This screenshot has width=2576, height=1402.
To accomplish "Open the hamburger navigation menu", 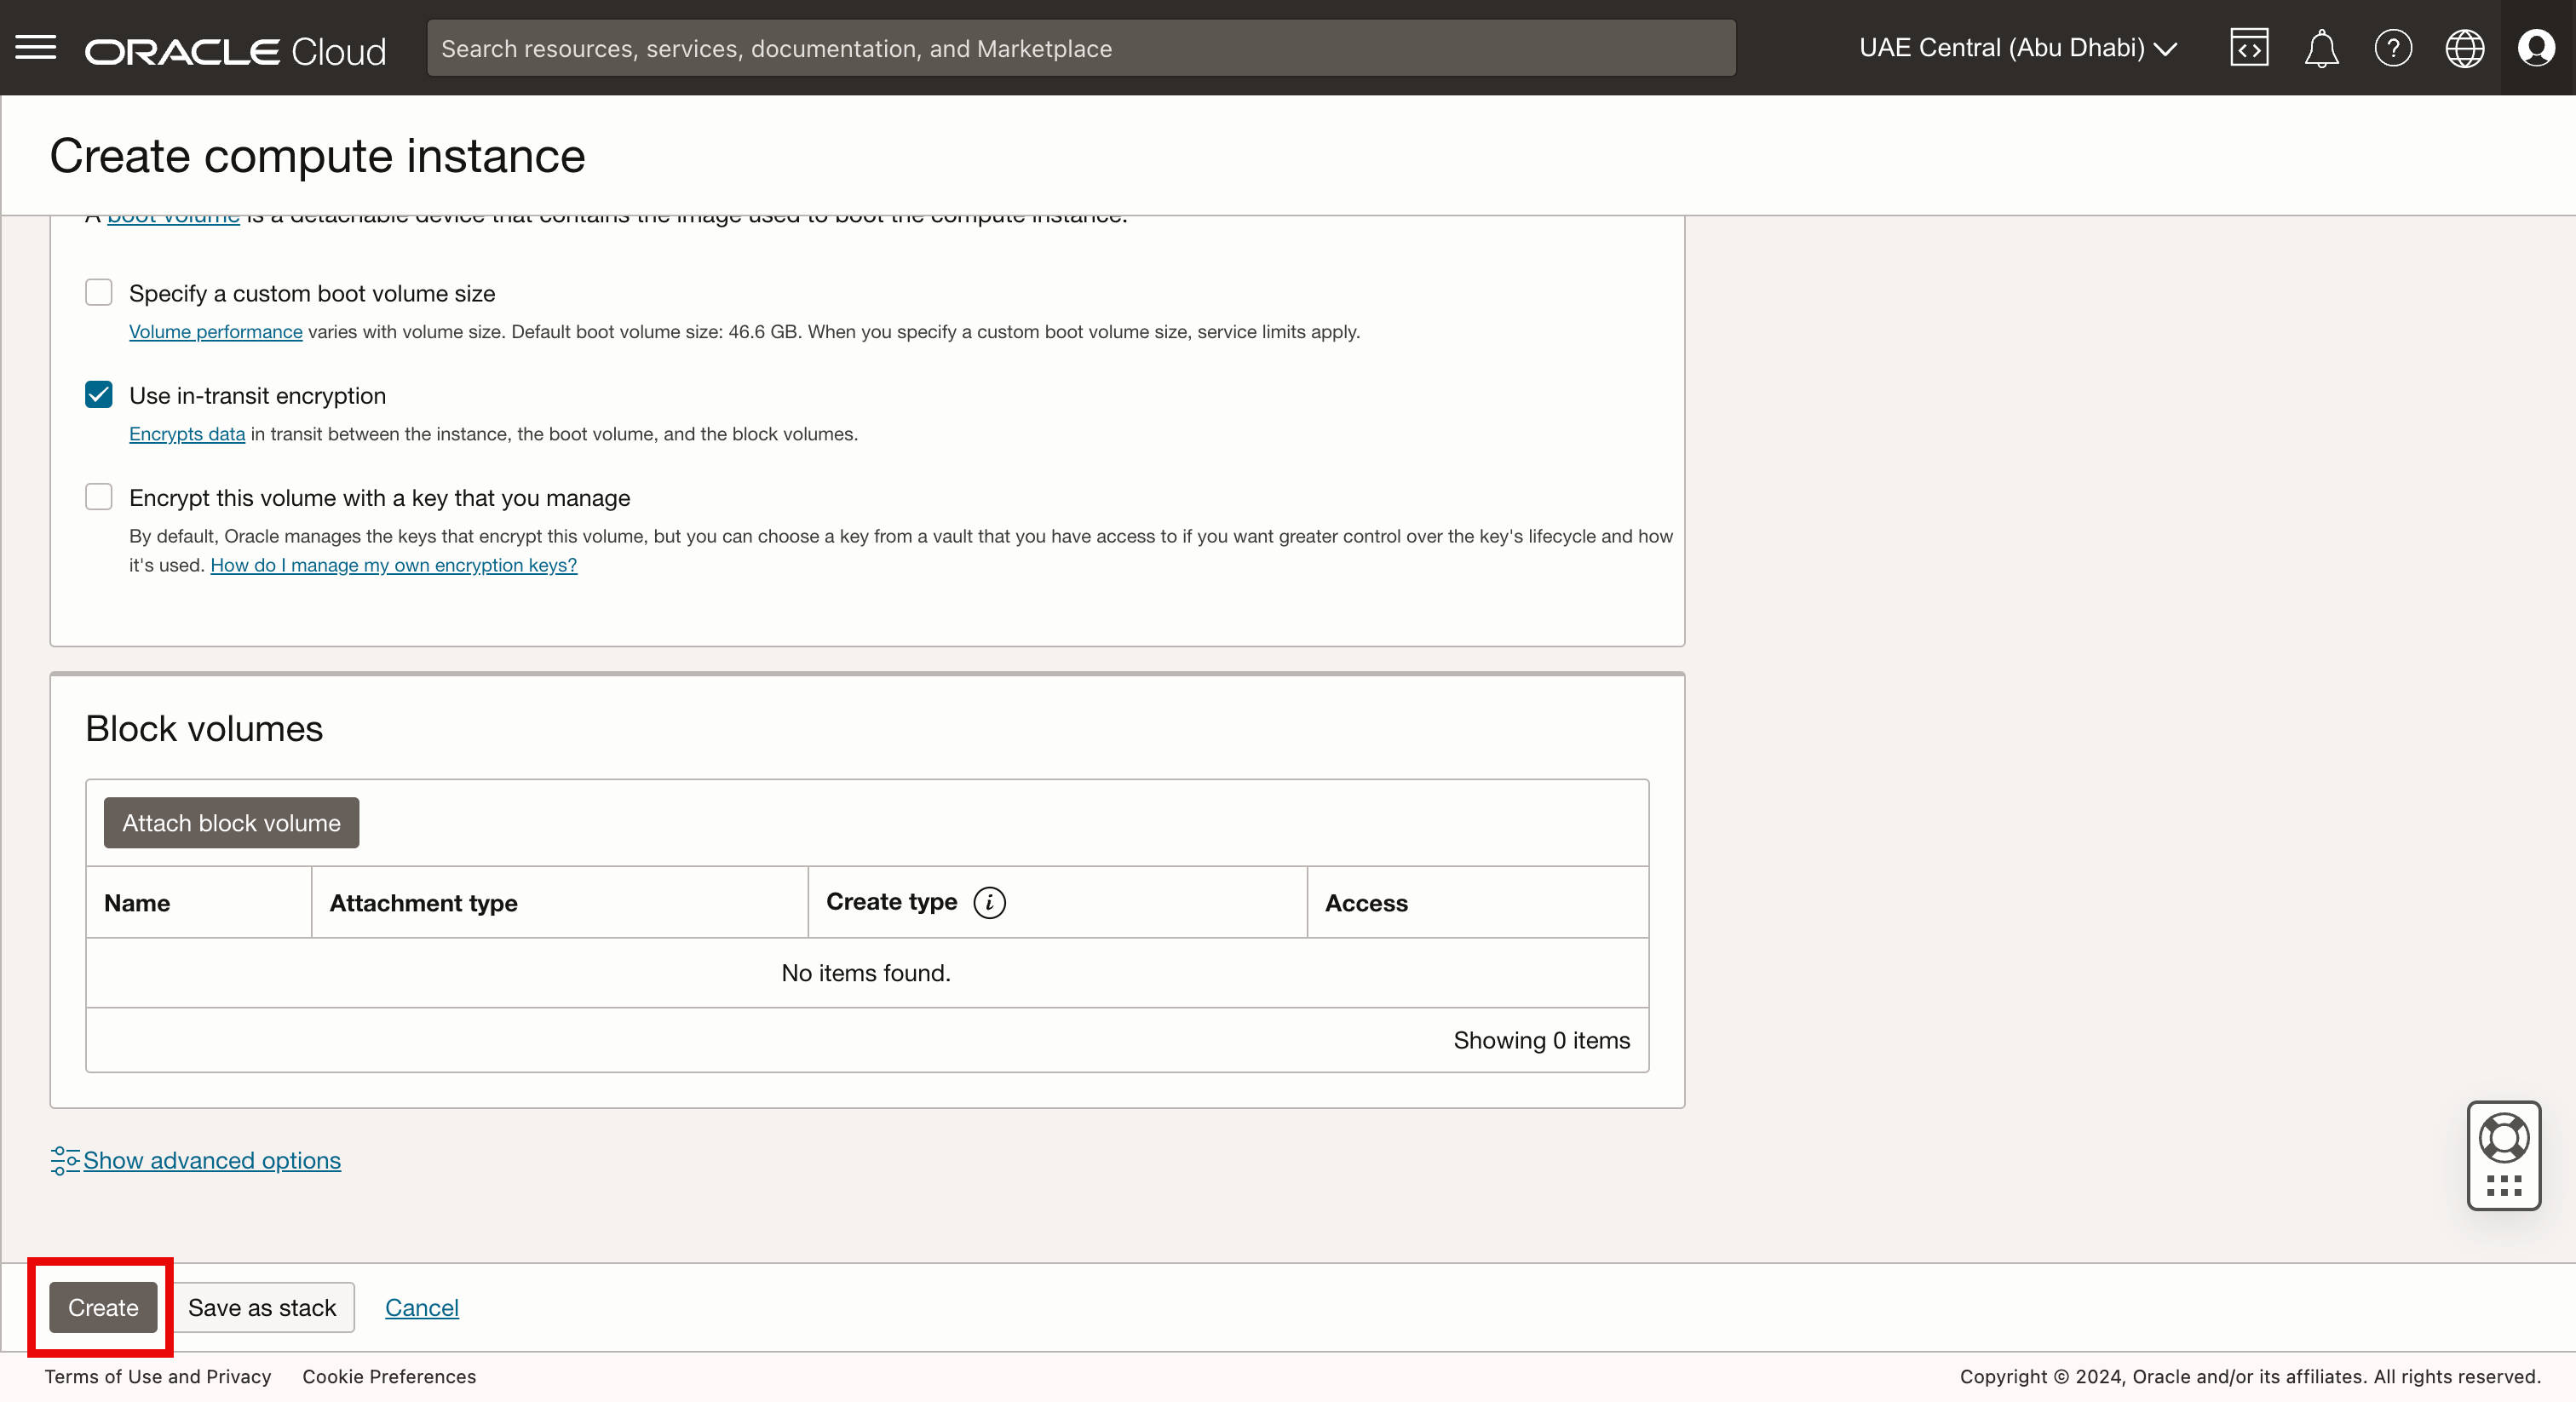I will click(36, 47).
